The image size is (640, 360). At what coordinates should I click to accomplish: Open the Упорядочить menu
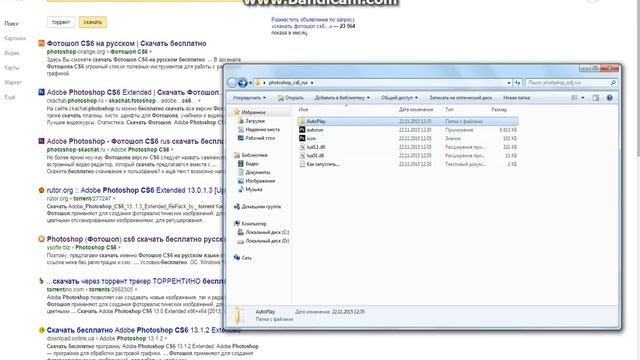coord(249,98)
